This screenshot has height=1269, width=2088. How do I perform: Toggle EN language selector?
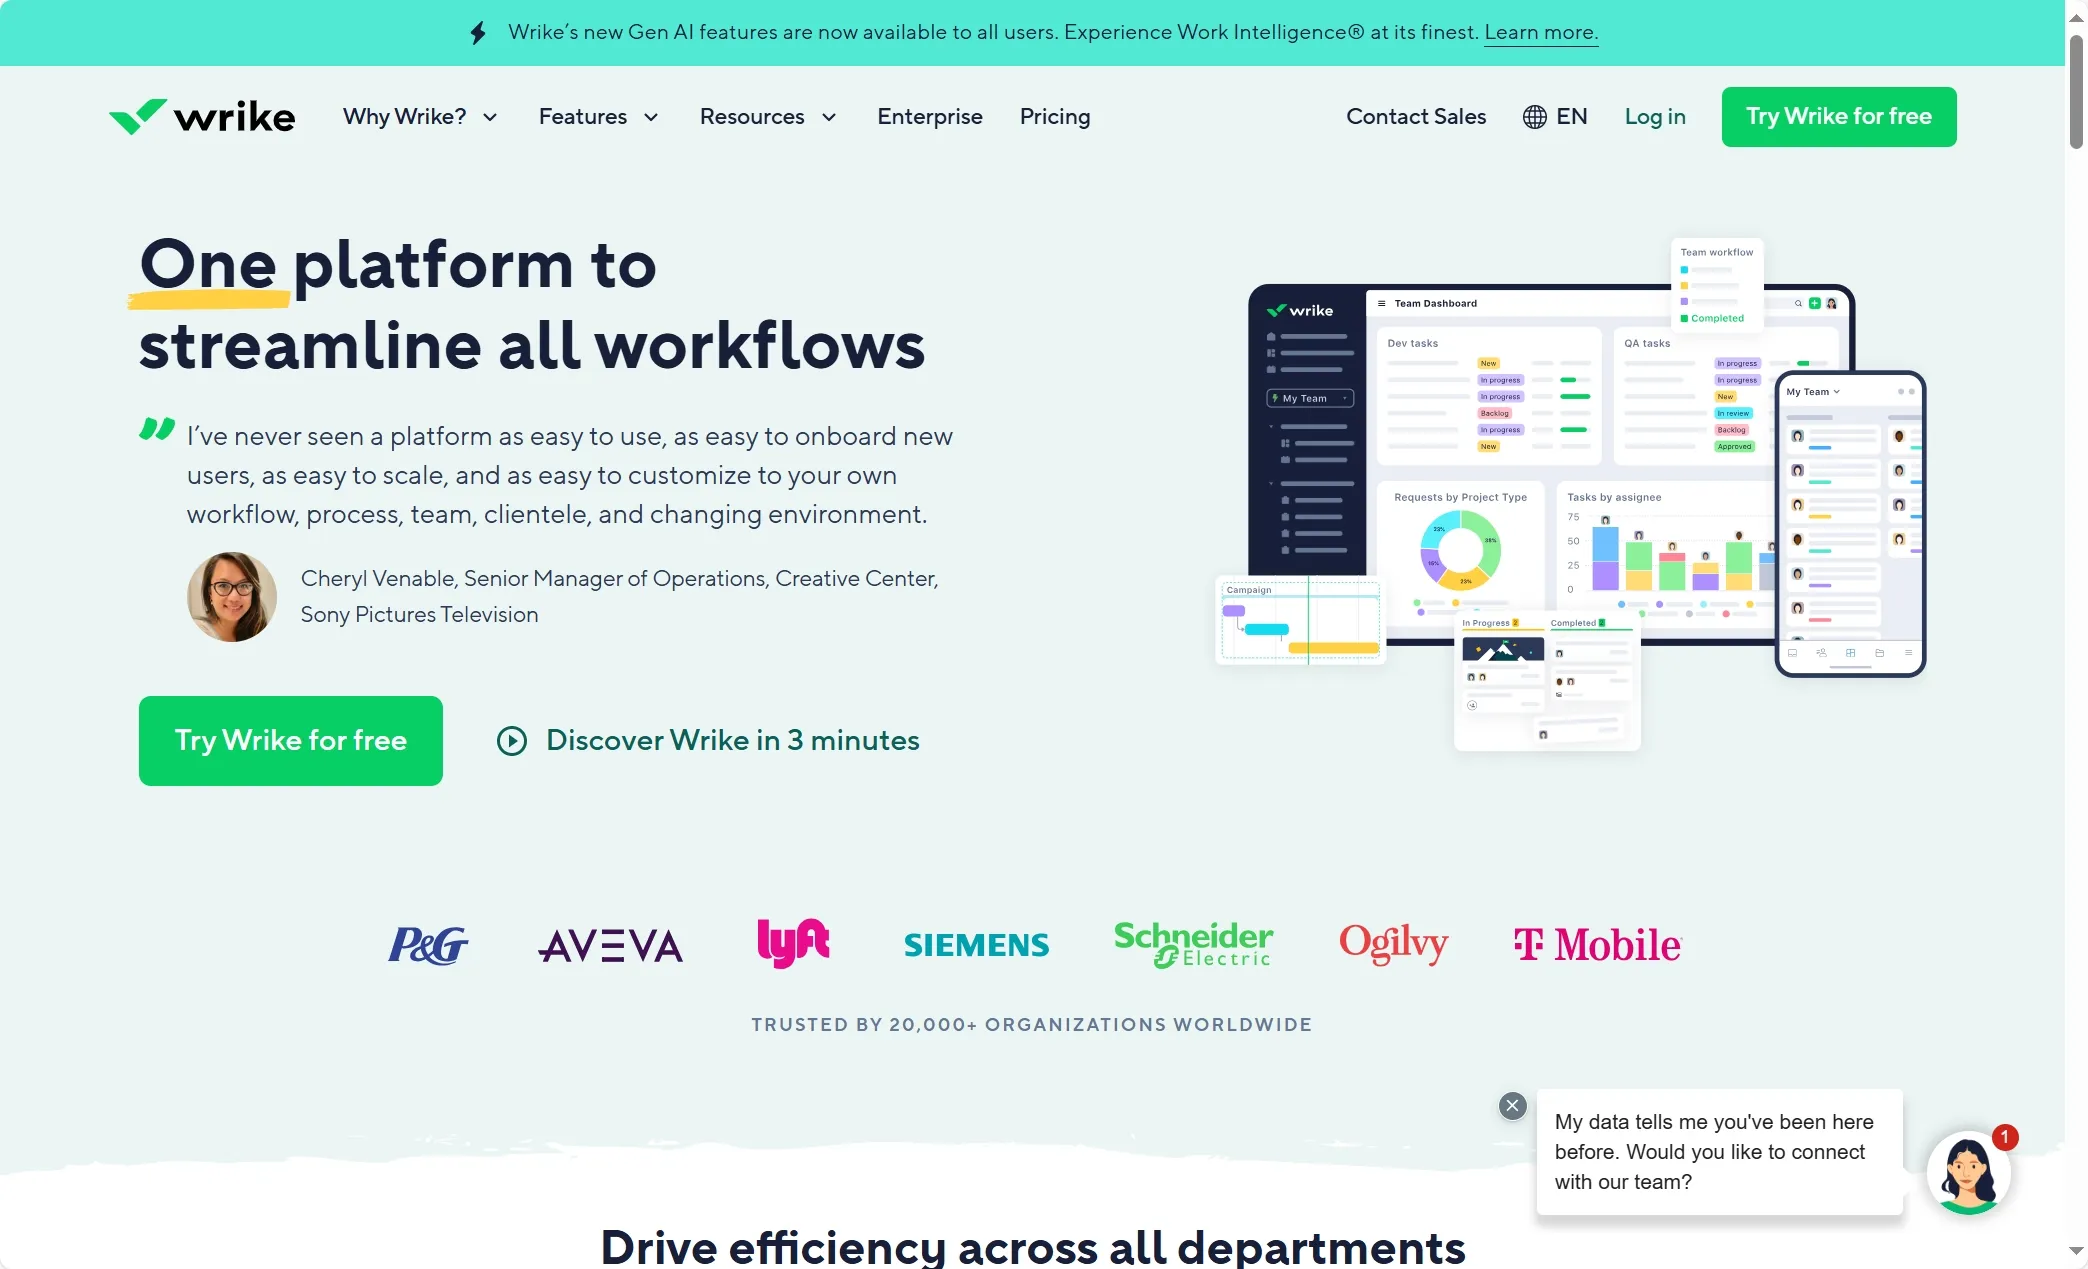tap(1554, 115)
